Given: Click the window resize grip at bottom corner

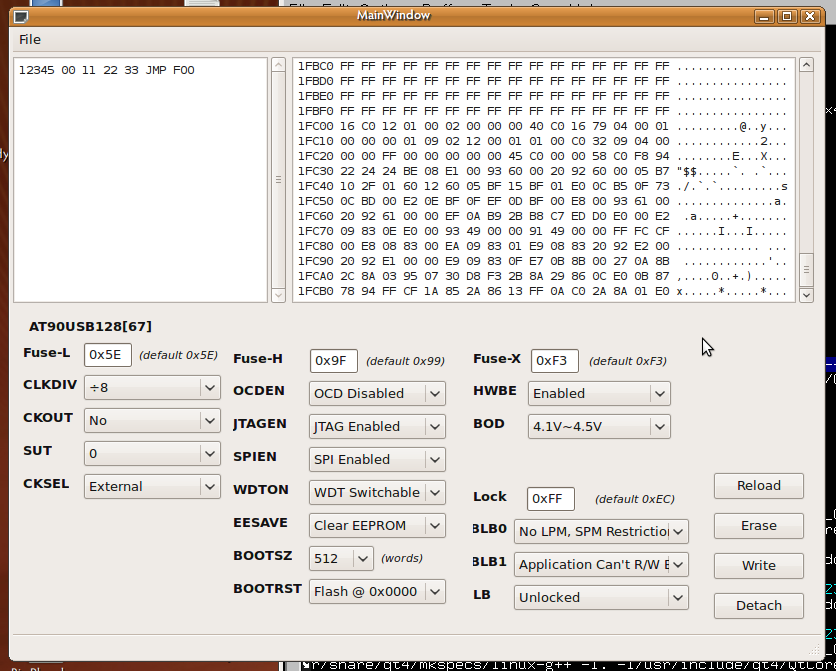Looking at the screenshot, I should tap(815, 649).
